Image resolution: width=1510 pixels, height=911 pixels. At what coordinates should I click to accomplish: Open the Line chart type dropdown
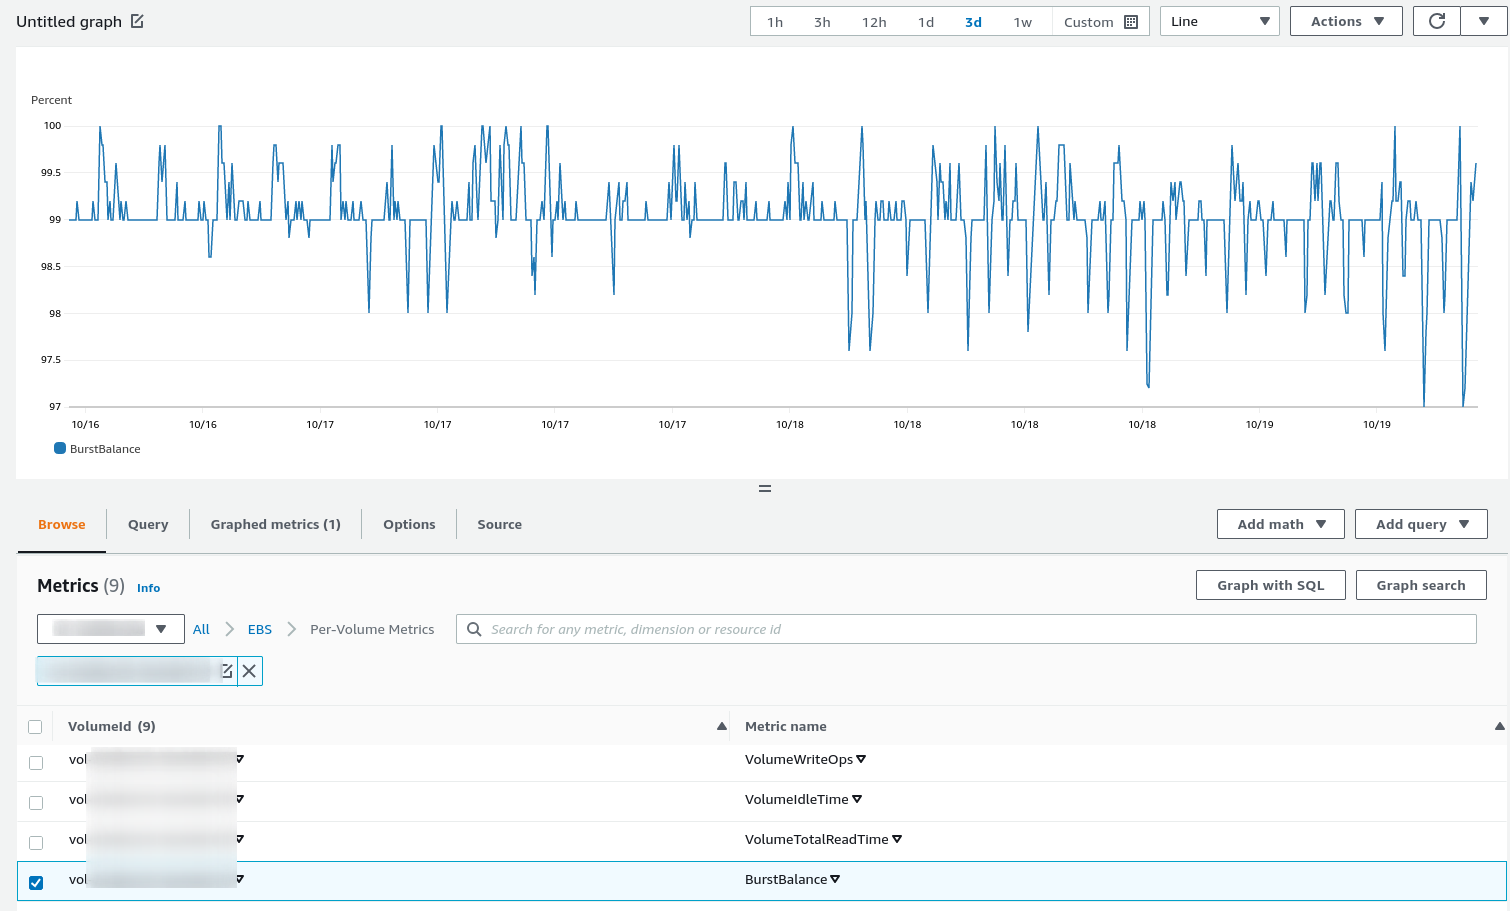(1219, 20)
